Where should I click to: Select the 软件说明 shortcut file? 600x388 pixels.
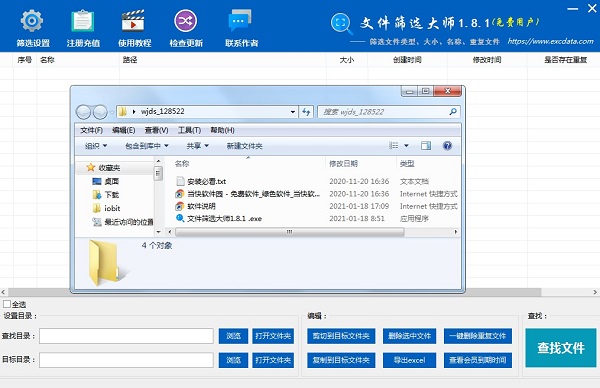tap(196, 206)
